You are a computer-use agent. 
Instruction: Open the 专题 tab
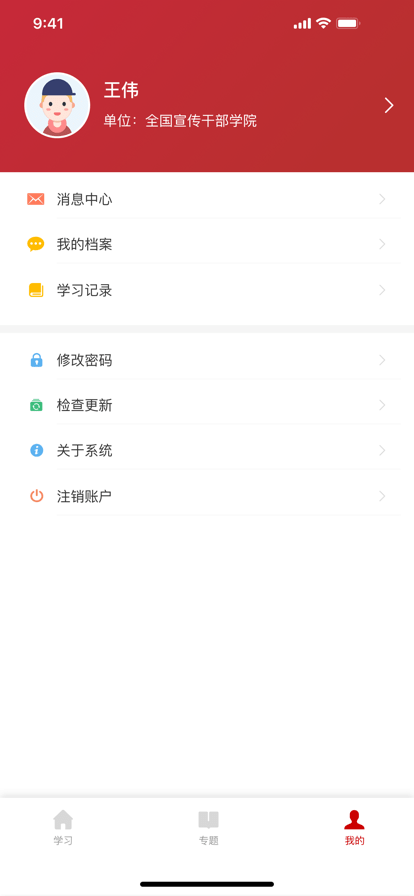[208, 827]
